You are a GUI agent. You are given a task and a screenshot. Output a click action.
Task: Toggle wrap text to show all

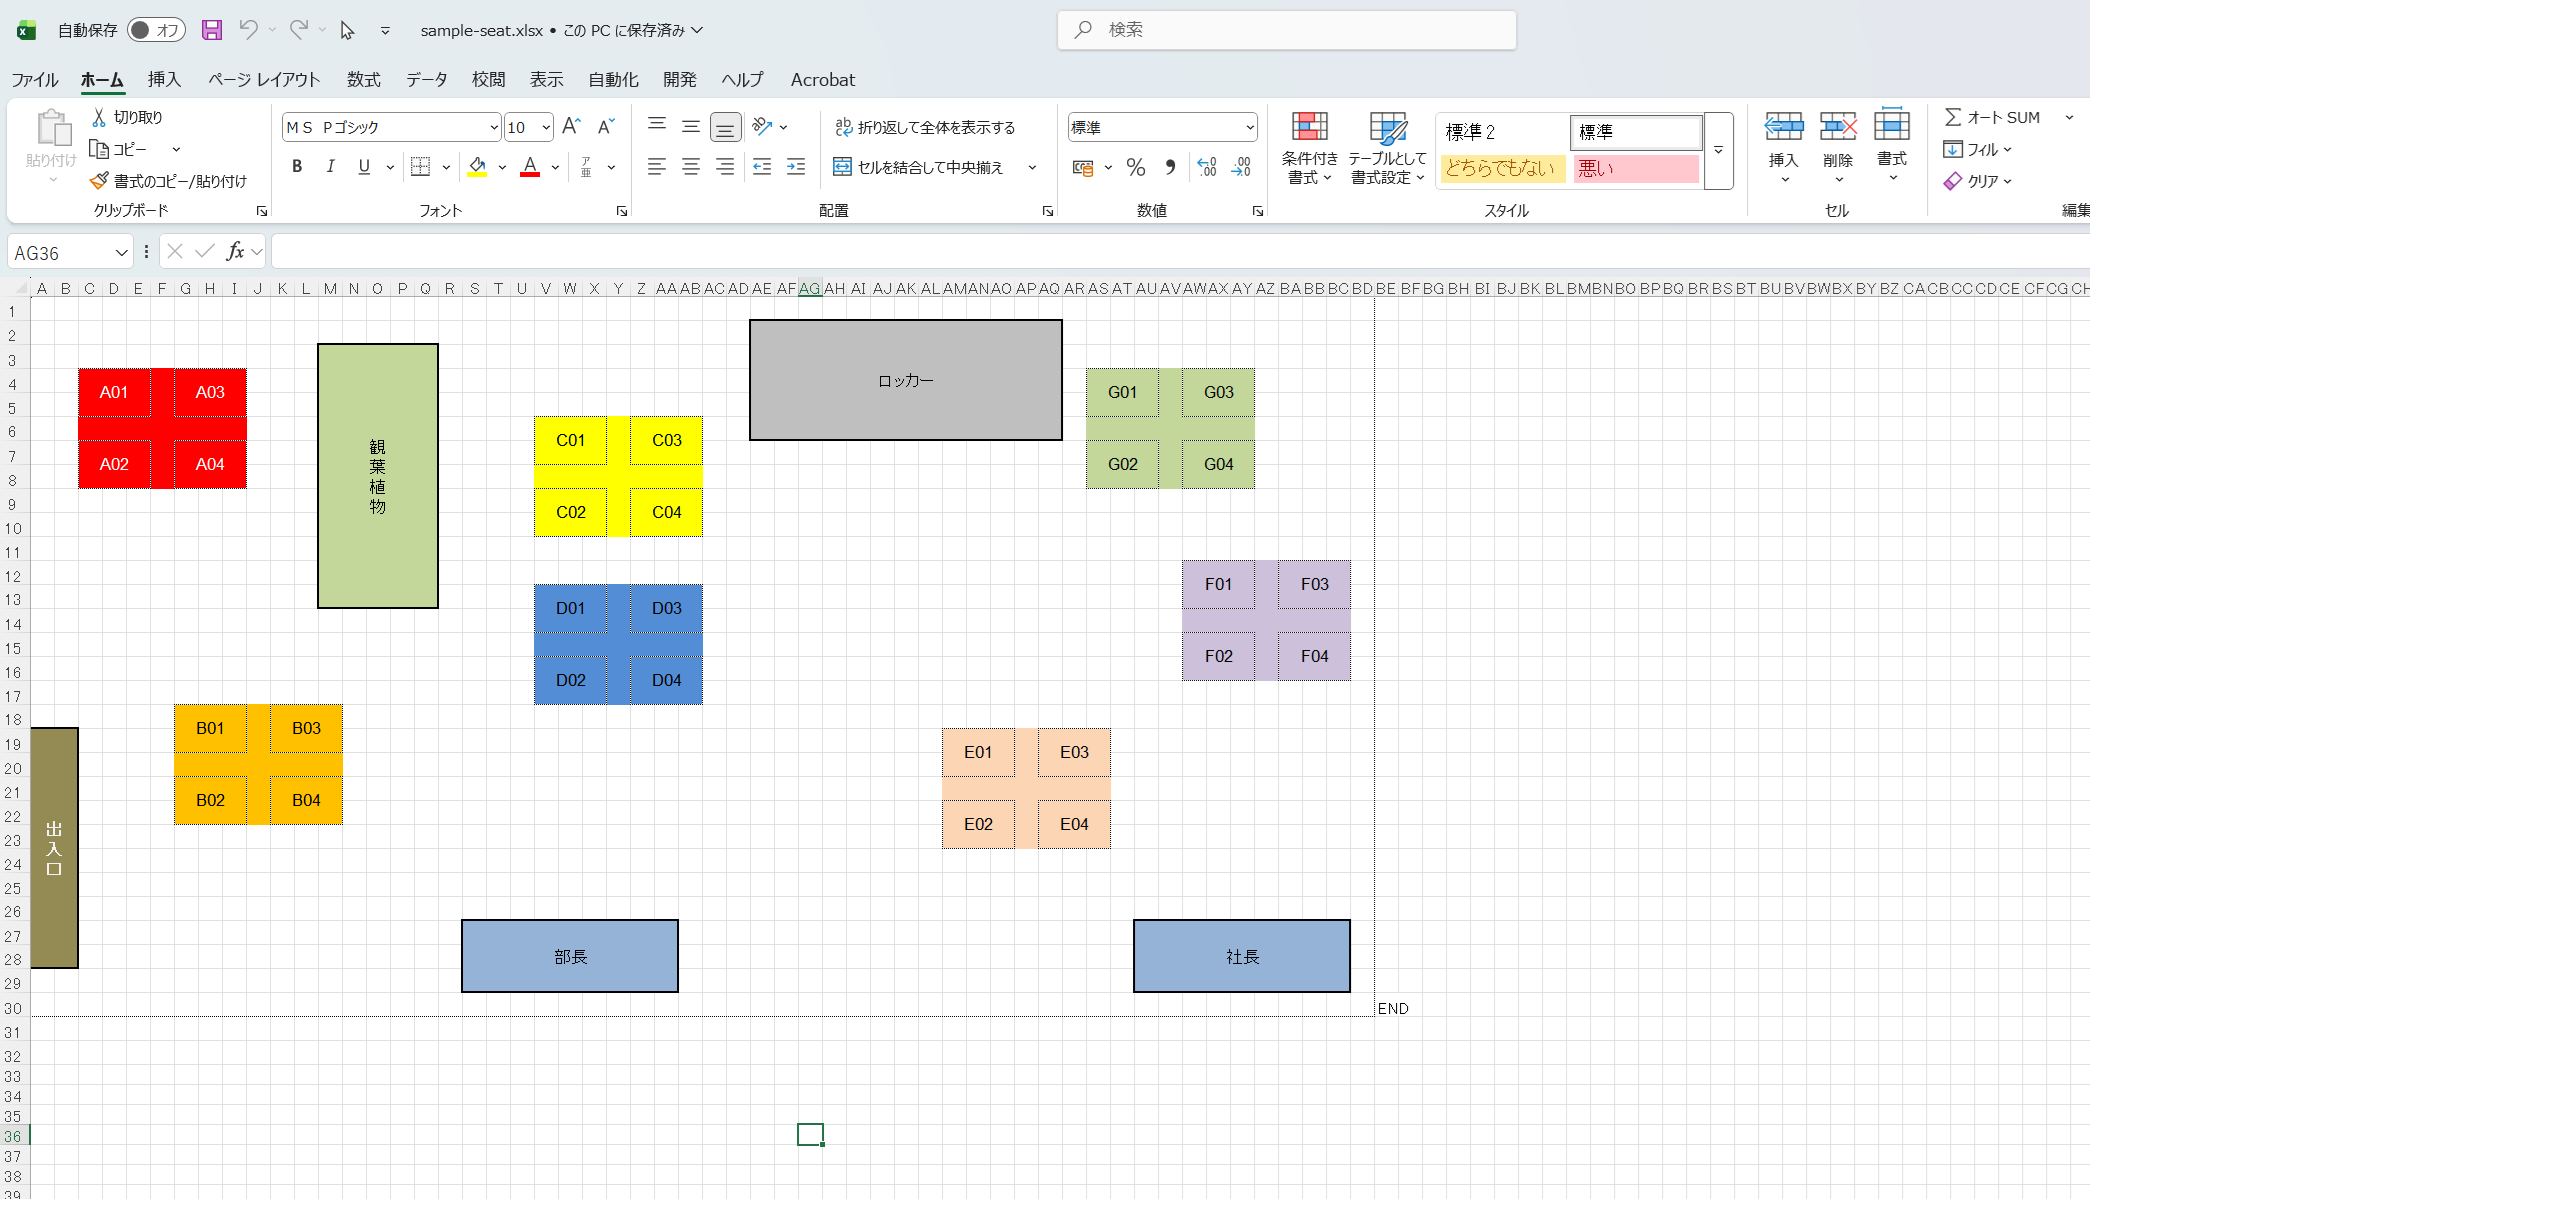925,127
